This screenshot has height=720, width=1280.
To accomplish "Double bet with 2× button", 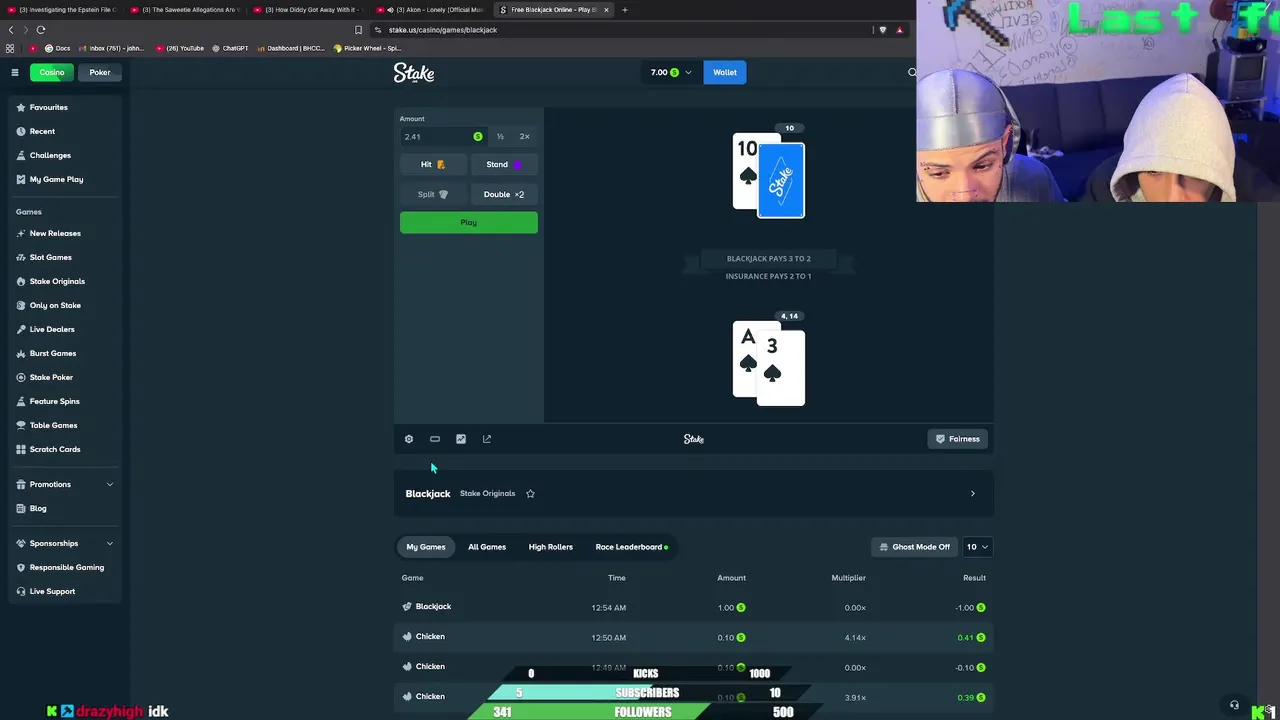I will pyautogui.click(x=525, y=136).
